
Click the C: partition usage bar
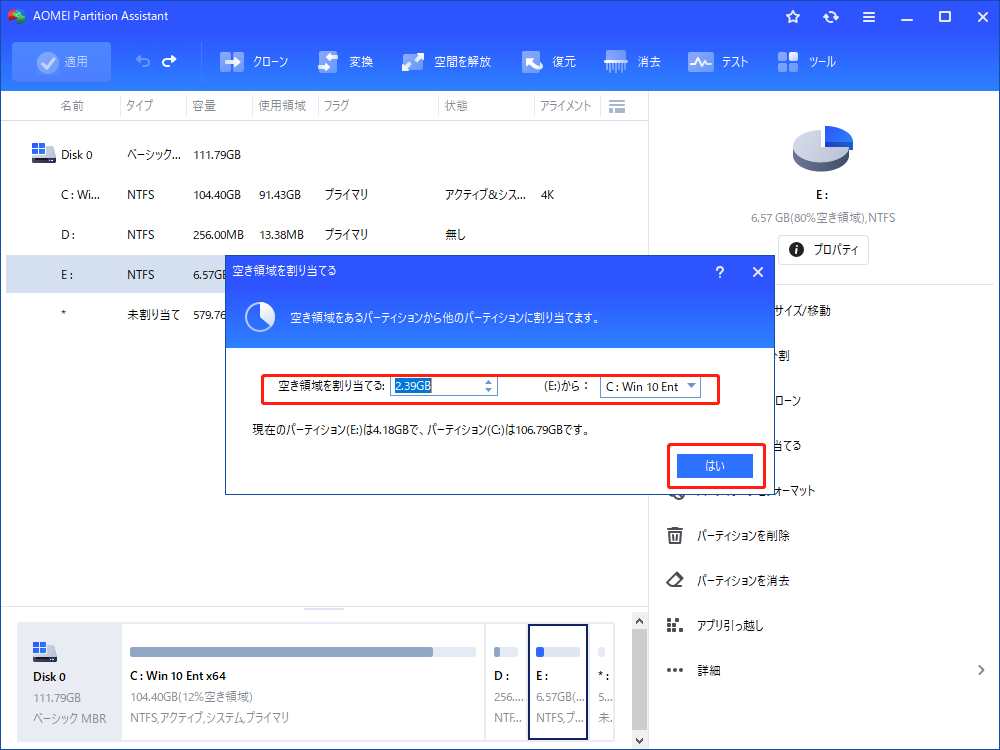[303, 652]
